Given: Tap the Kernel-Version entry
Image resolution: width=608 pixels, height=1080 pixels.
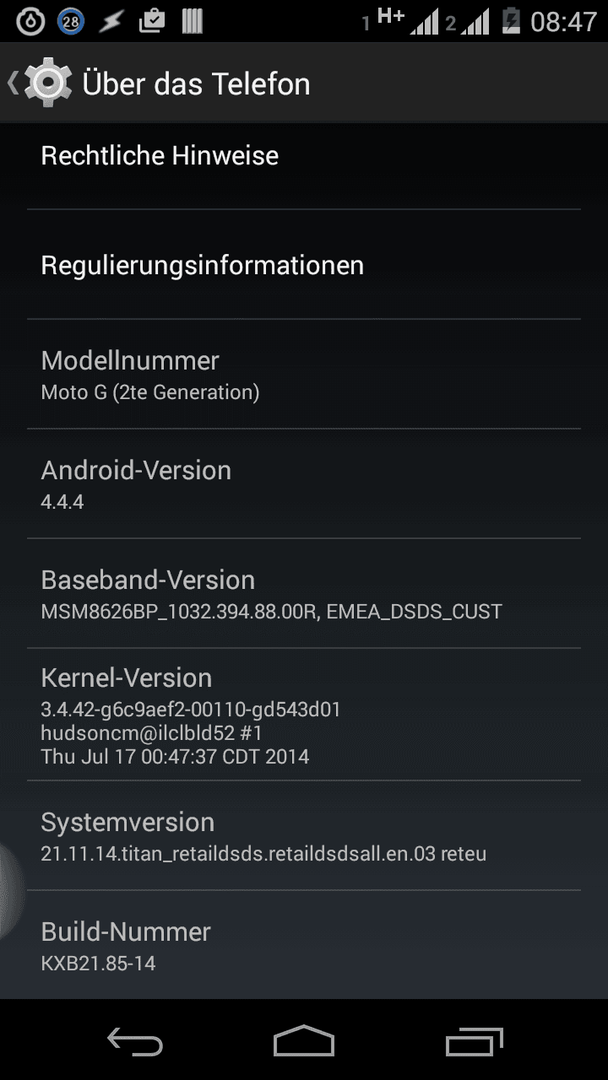Looking at the screenshot, I should [304, 715].
